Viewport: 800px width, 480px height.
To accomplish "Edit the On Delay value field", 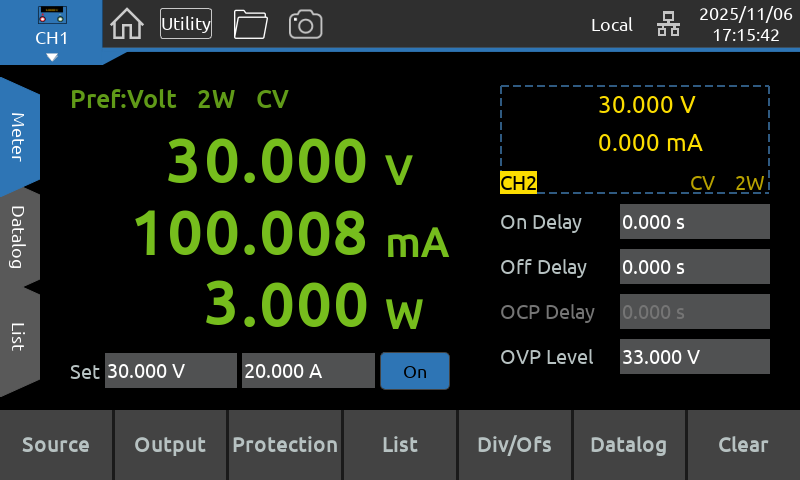I will (694, 222).
